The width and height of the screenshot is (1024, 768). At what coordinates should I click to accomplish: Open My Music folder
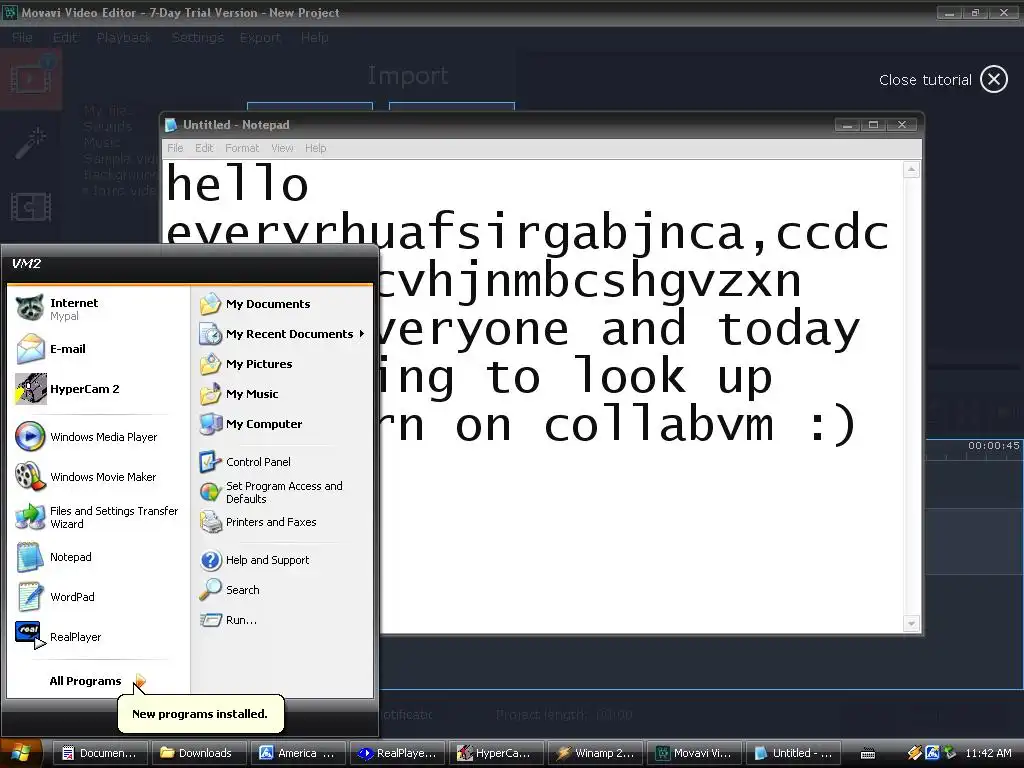click(282, 394)
